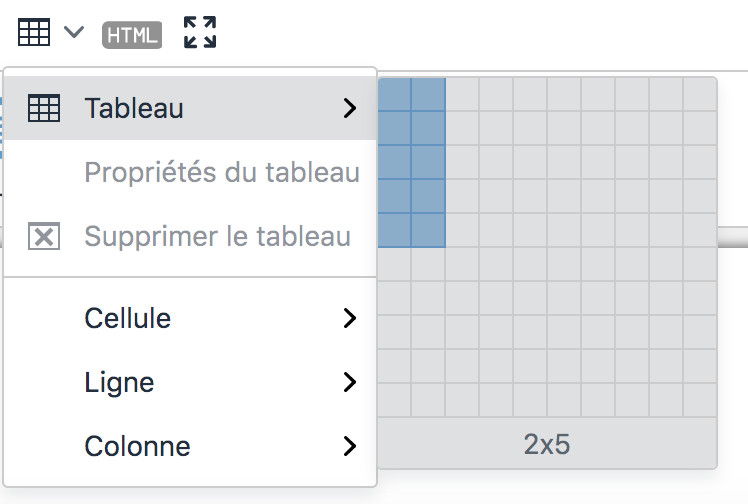748x504 pixels.
Task: Click the table icon in the toolbar
Action: (x=34, y=32)
